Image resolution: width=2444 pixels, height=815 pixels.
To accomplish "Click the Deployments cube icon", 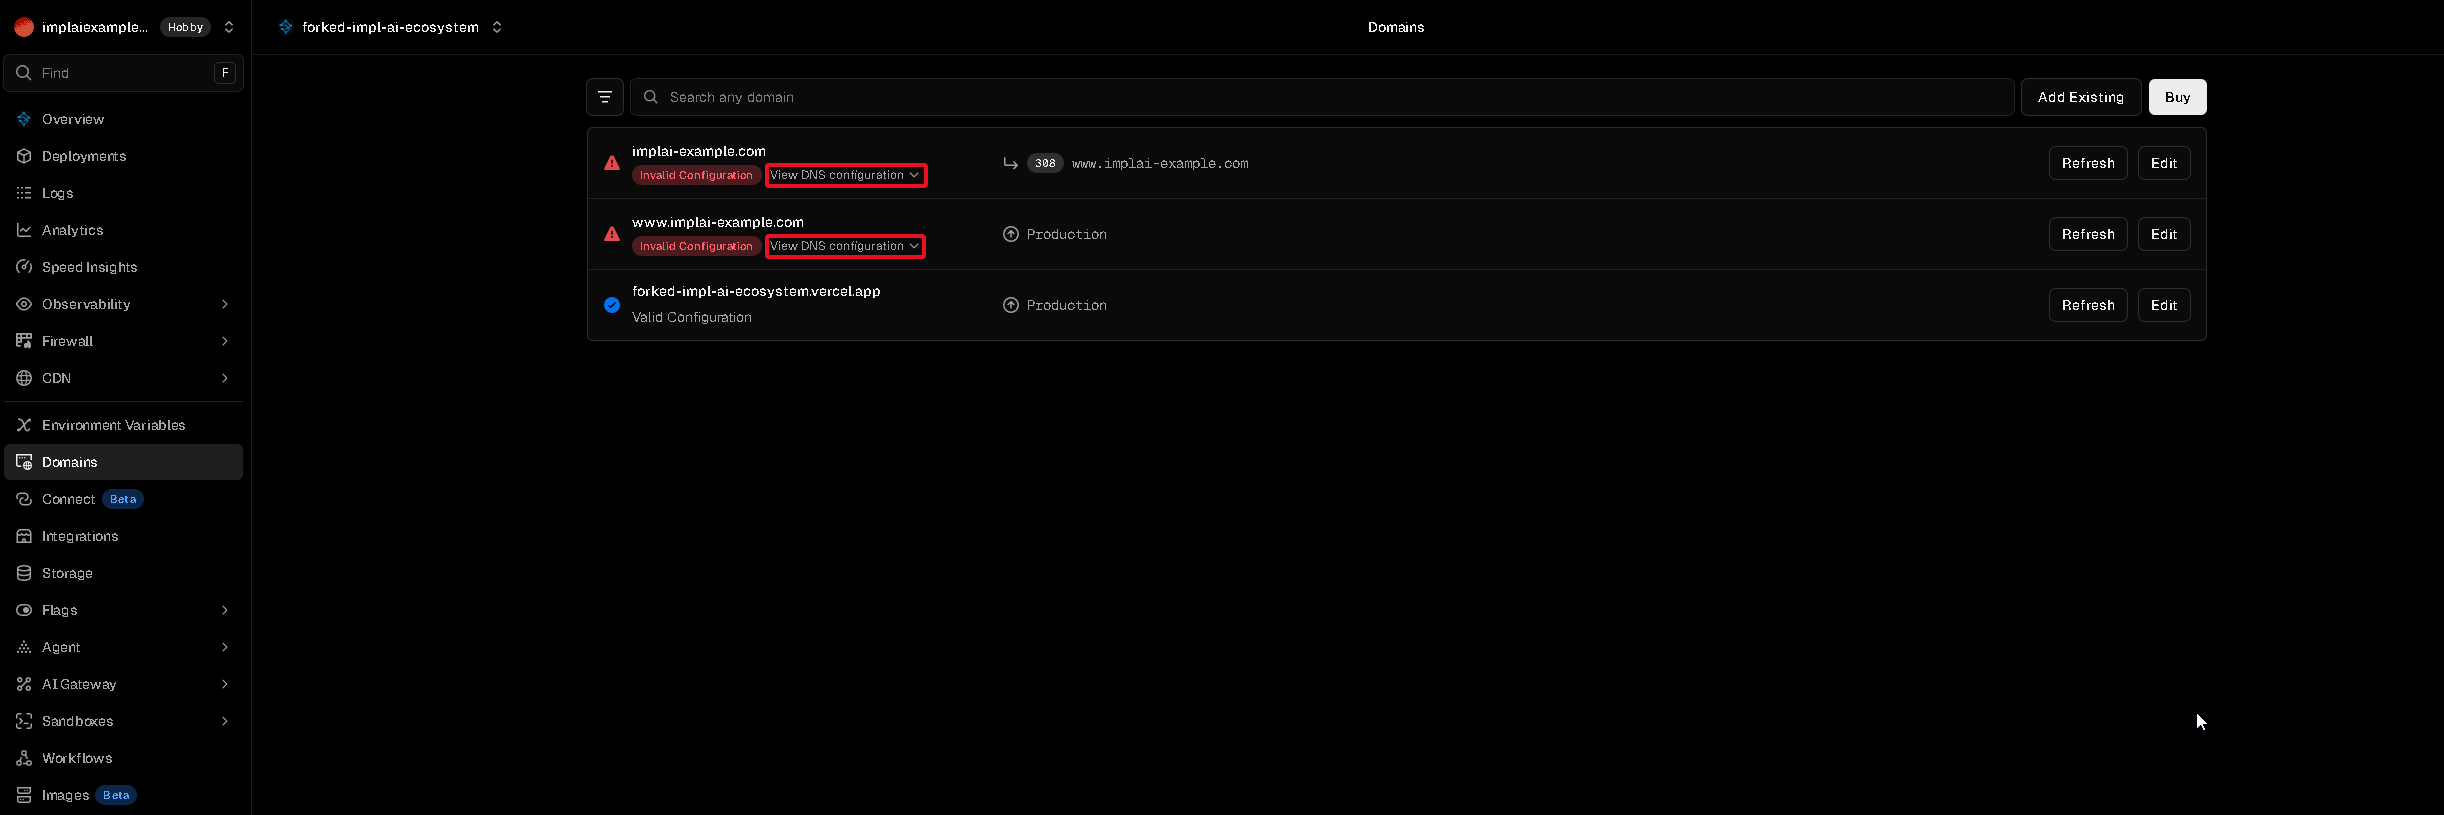I will pos(24,156).
